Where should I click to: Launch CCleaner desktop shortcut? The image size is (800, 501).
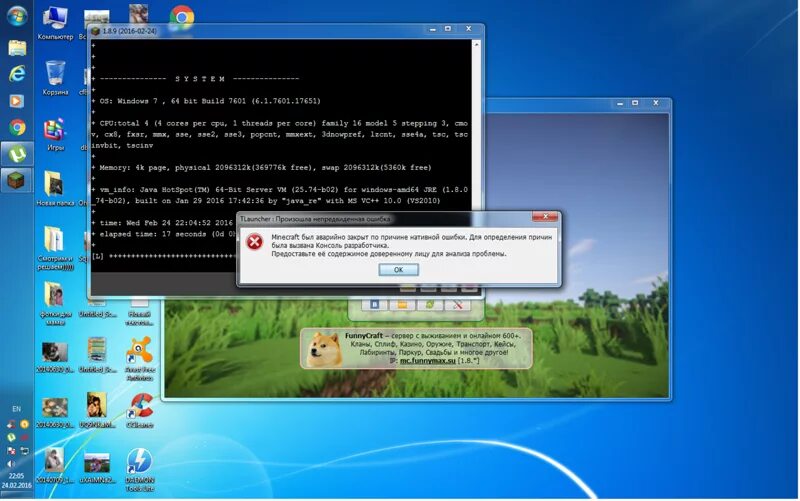(140, 411)
